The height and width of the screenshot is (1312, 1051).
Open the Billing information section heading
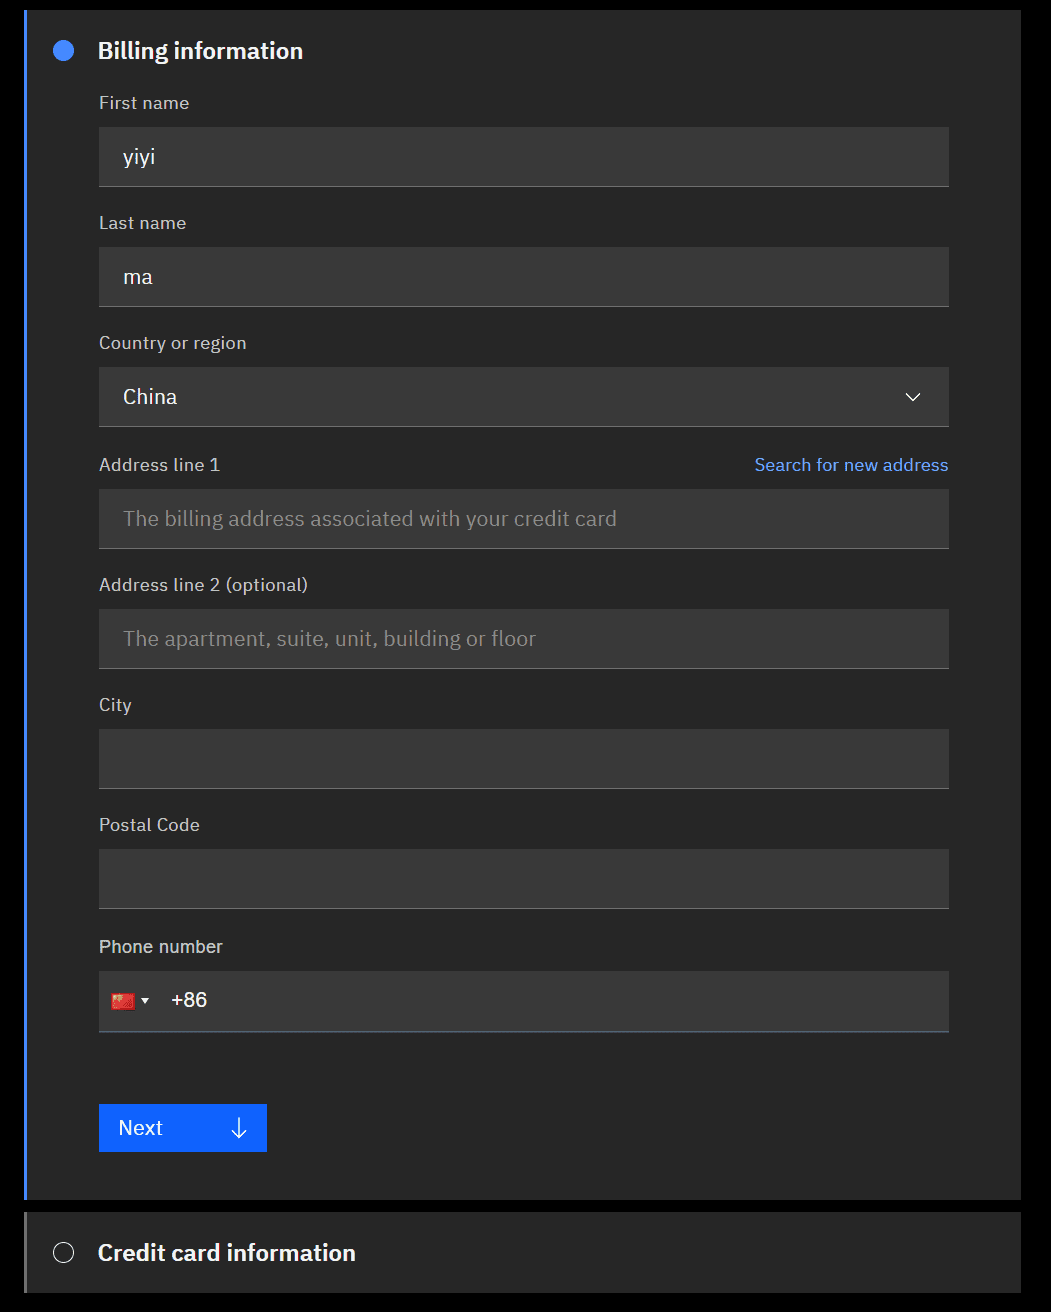click(200, 51)
